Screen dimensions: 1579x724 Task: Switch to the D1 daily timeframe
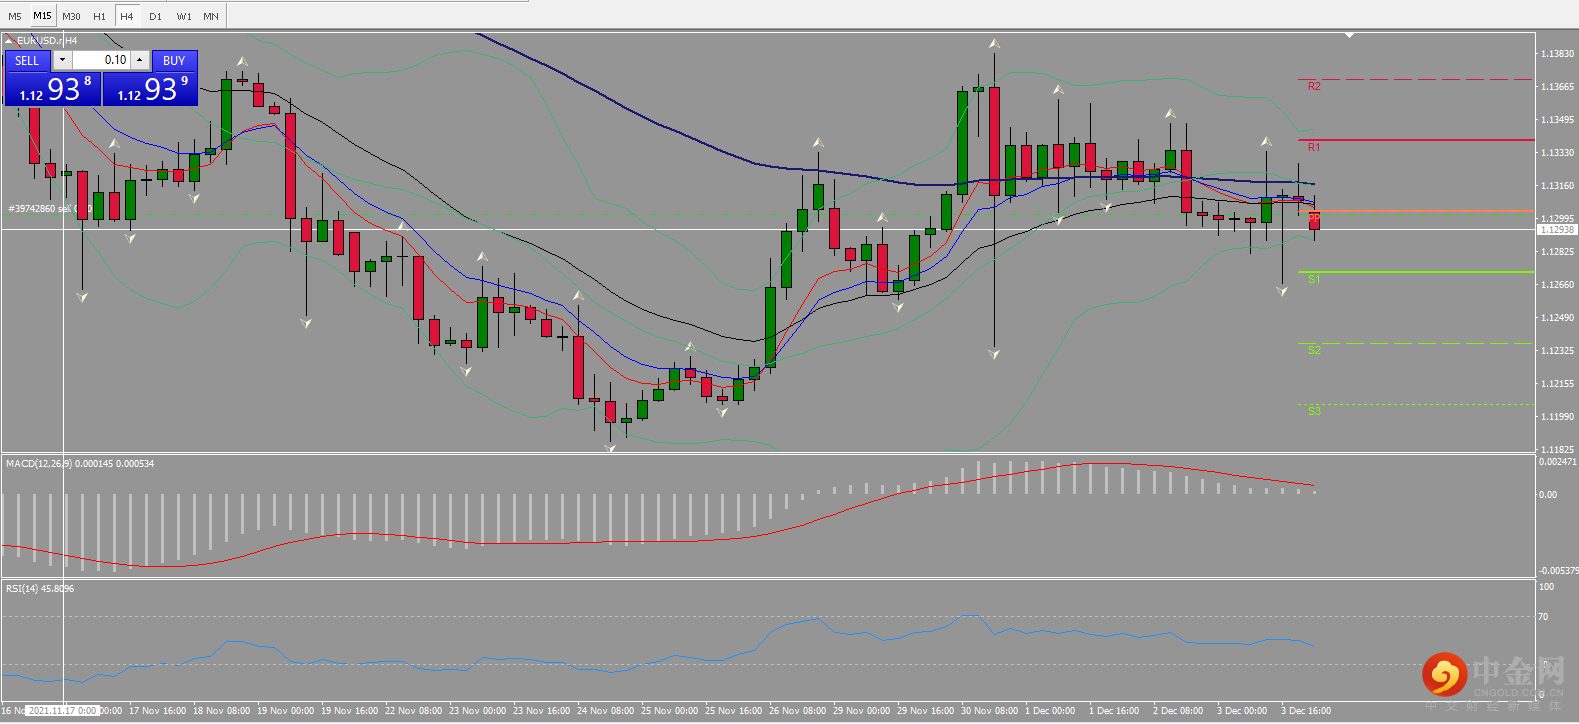pos(155,16)
